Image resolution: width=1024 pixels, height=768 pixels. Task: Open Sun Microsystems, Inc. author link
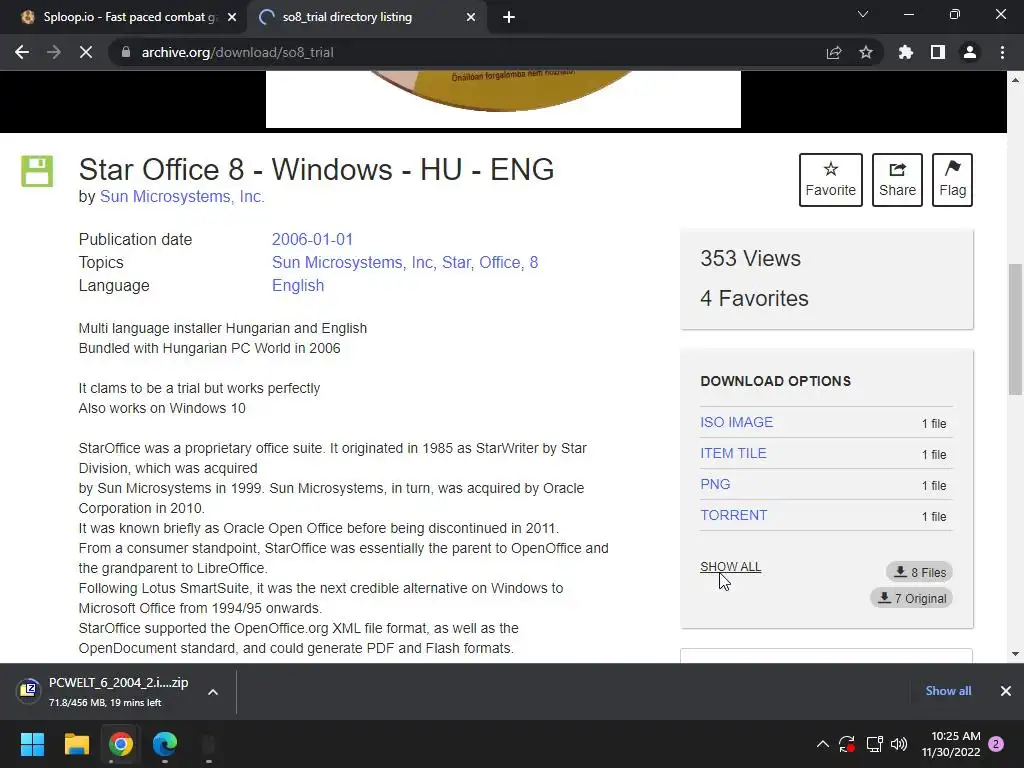click(x=182, y=197)
